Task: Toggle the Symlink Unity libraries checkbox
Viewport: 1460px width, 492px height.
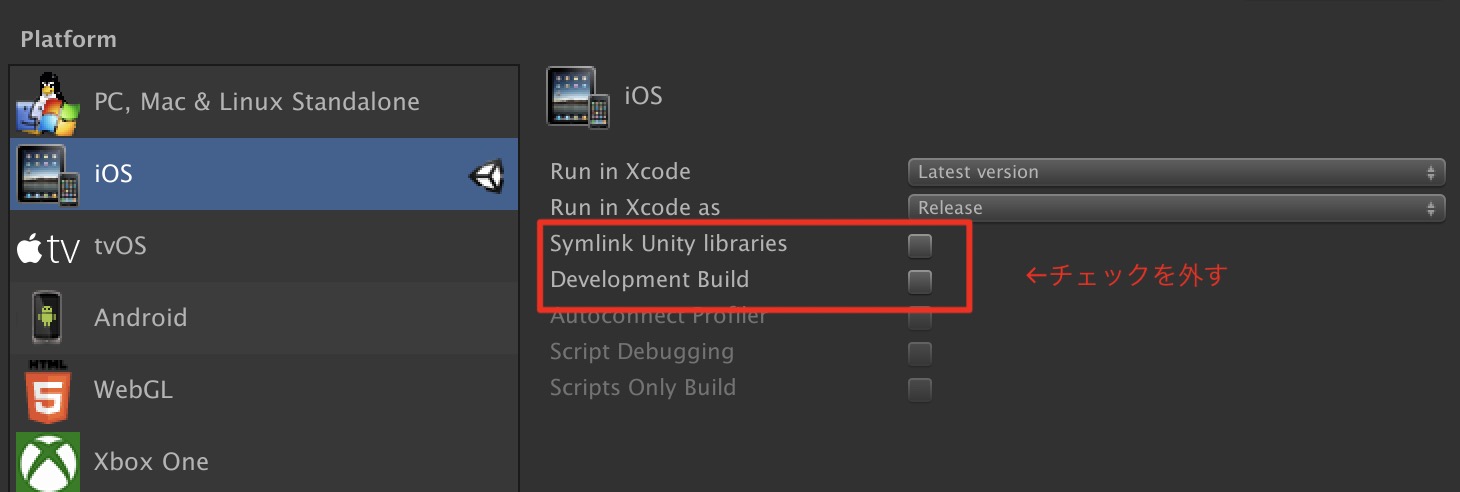Action: (919, 245)
